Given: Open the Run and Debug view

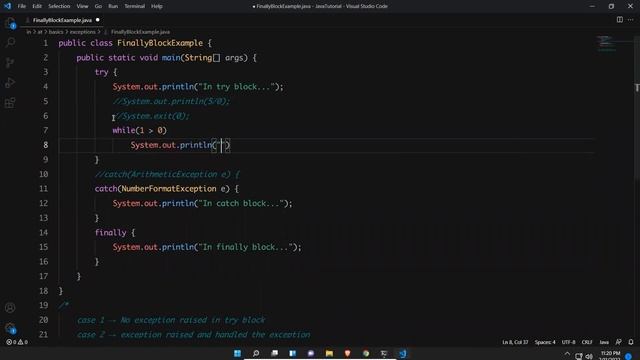Looking at the screenshot, I should 10,82.
